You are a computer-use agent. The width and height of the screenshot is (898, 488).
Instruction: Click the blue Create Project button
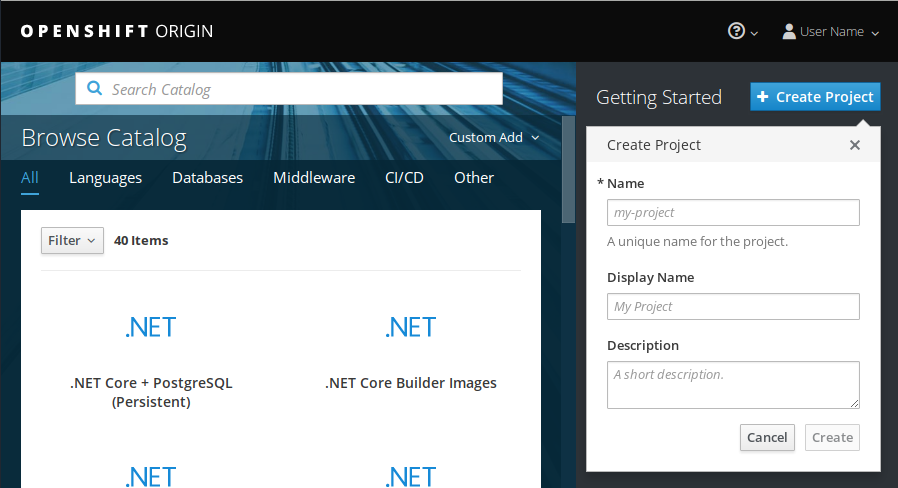815,97
